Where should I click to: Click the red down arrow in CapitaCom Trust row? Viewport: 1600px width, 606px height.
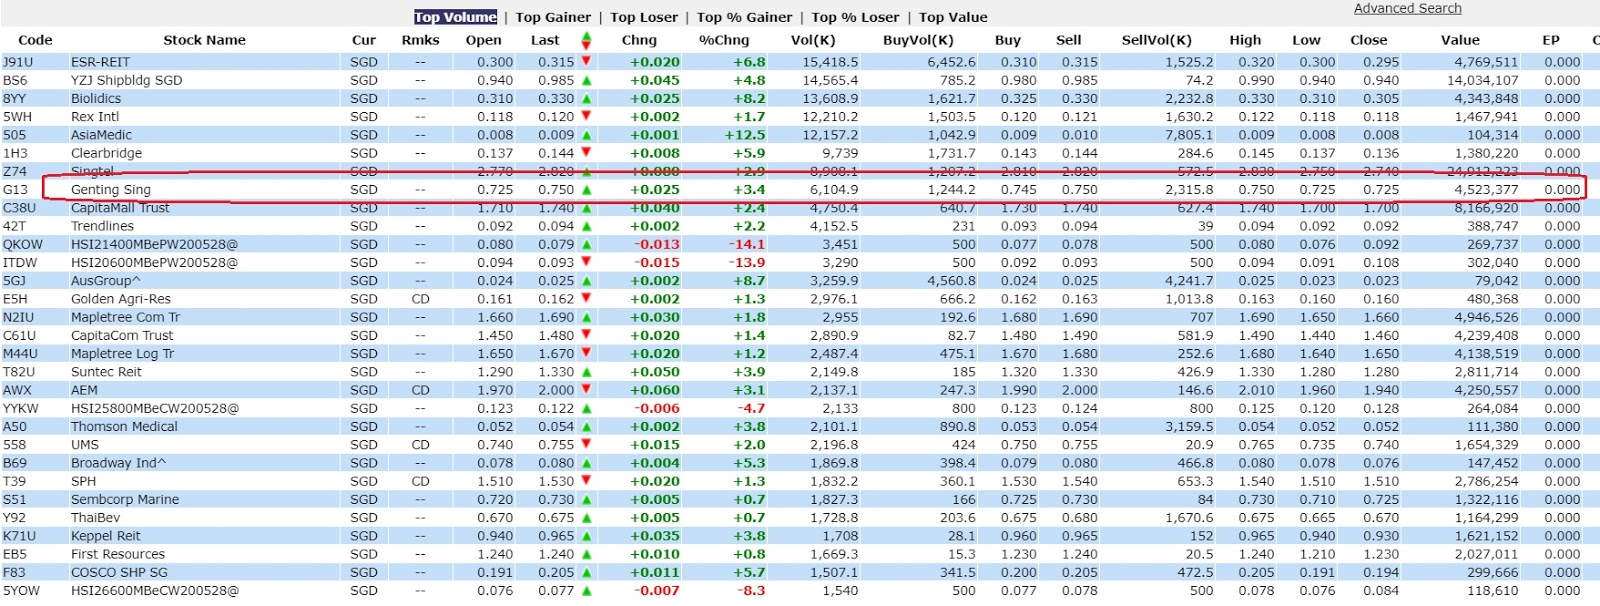coord(586,335)
